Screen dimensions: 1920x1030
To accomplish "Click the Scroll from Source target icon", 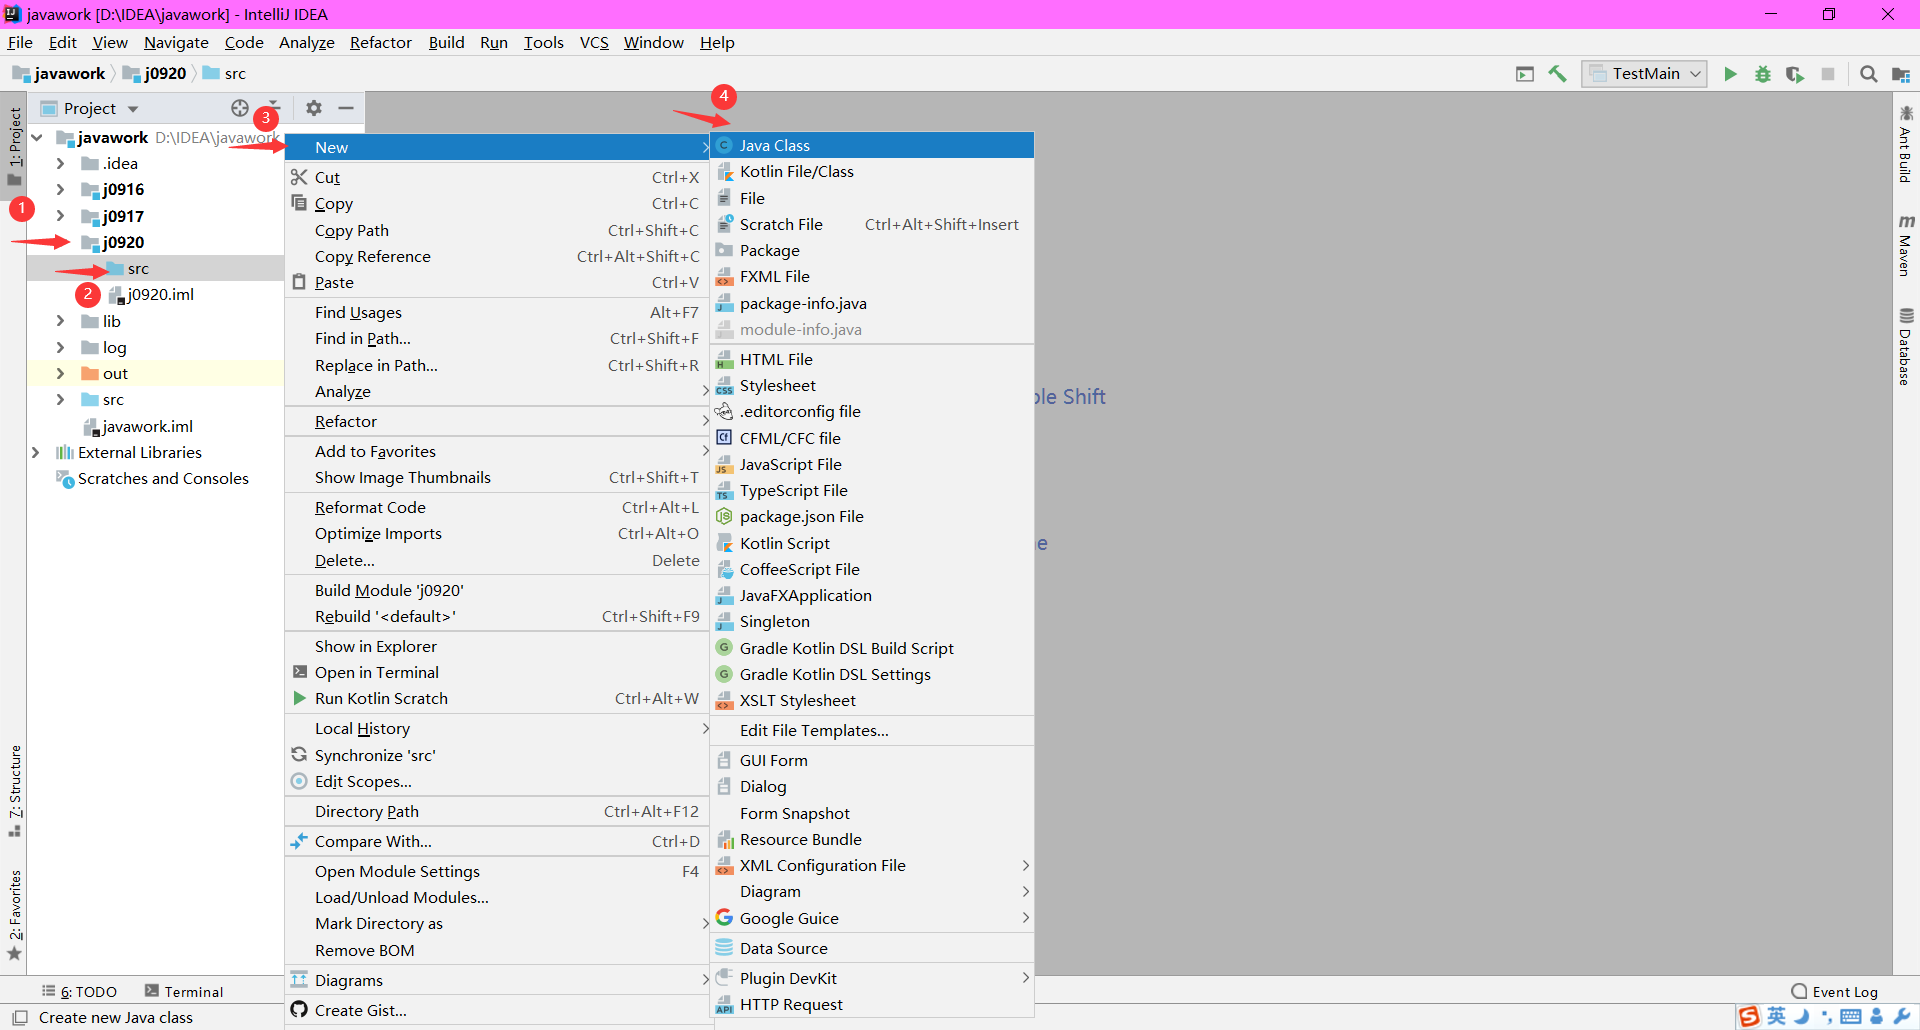I will pos(240,108).
